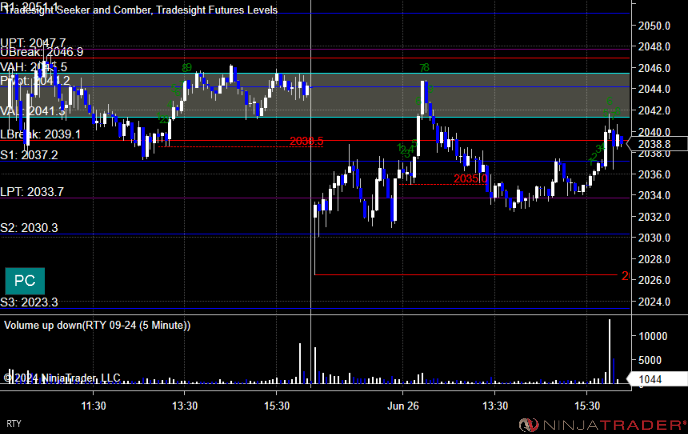Click the 10000 volume axis label
688x434 pixels.
point(653,337)
